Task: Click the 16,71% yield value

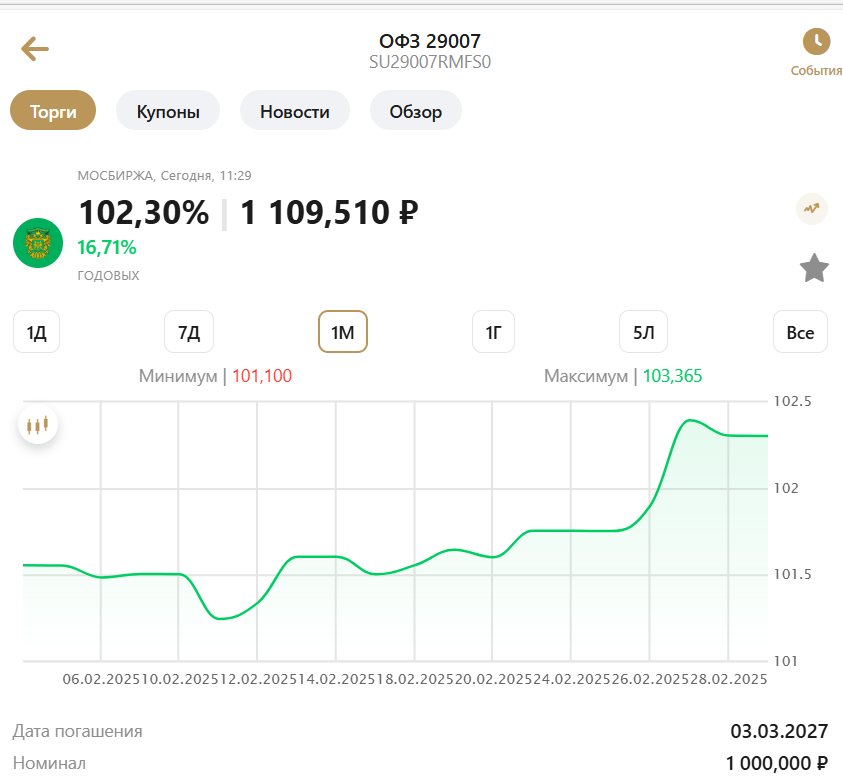Action: coord(106,248)
